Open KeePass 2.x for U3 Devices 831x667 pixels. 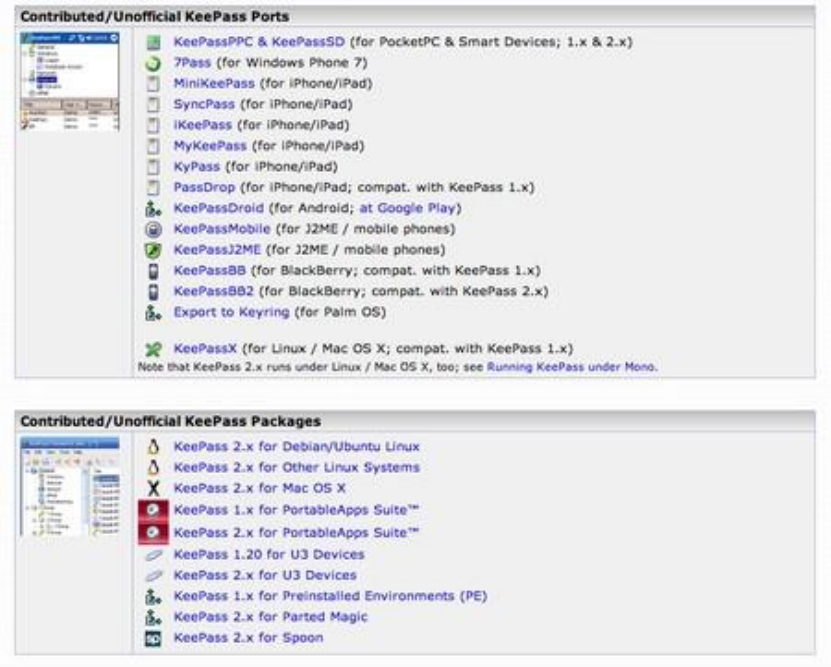pyautogui.click(x=265, y=575)
